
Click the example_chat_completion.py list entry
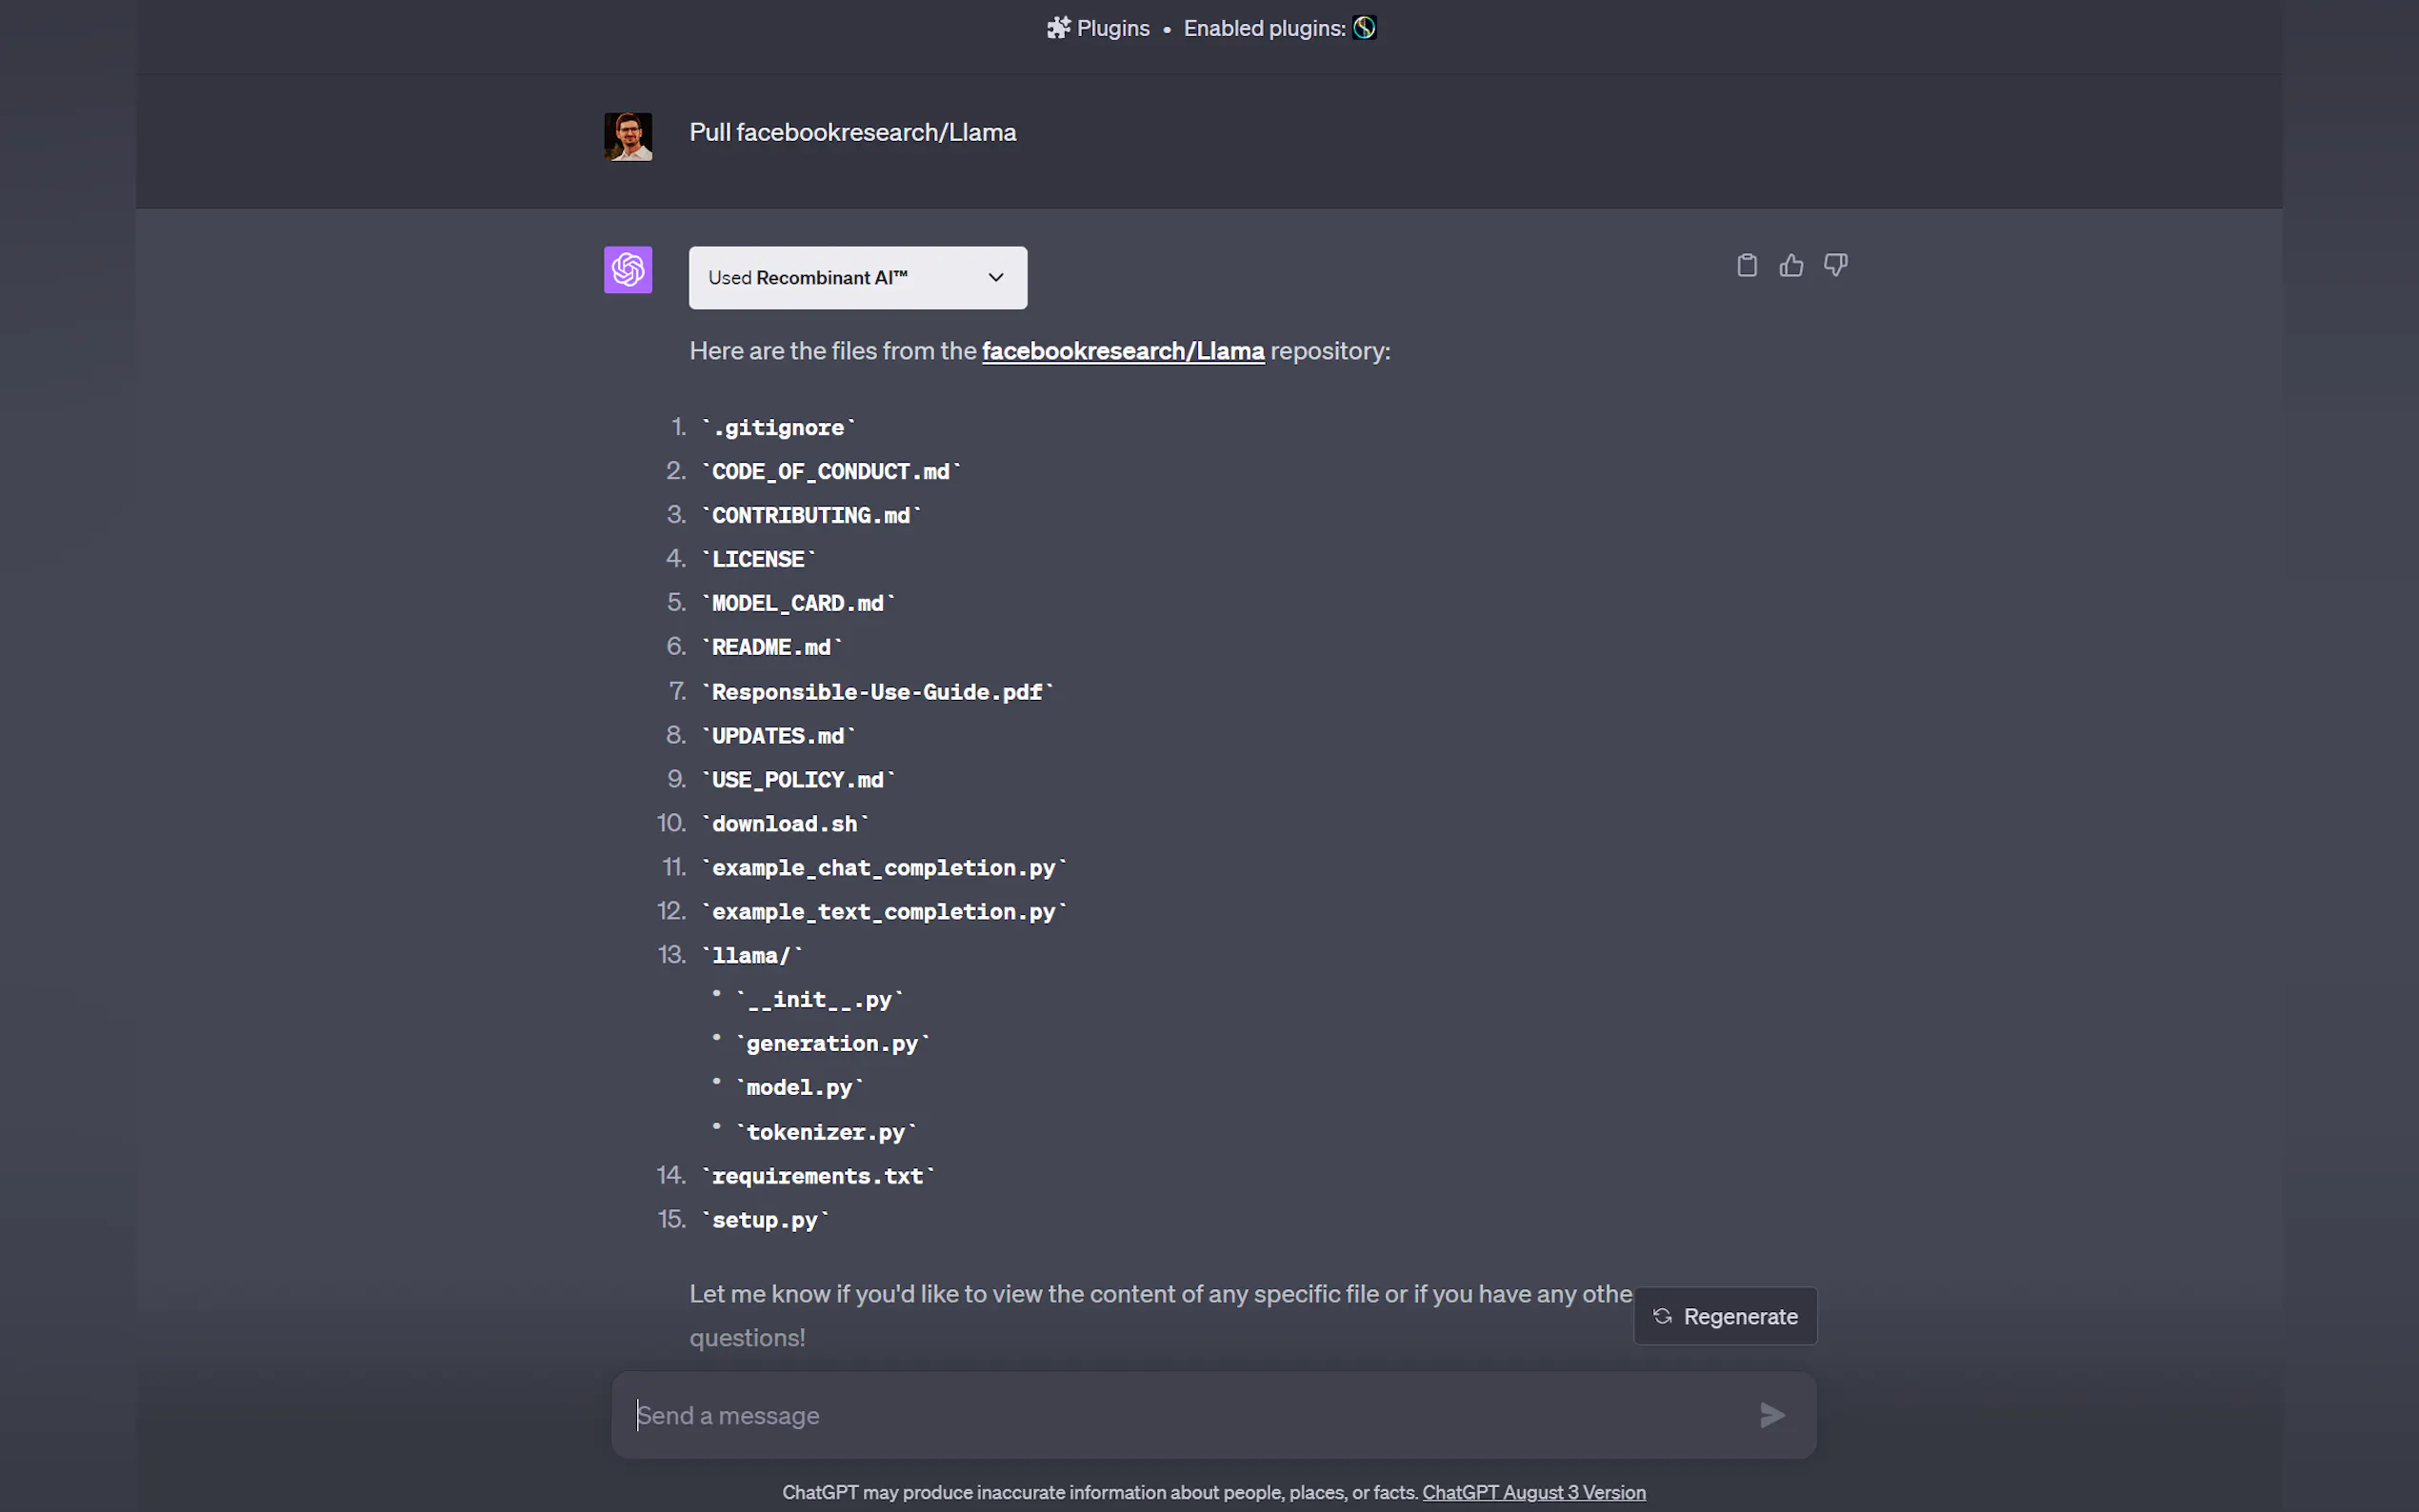pyautogui.click(x=884, y=868)
